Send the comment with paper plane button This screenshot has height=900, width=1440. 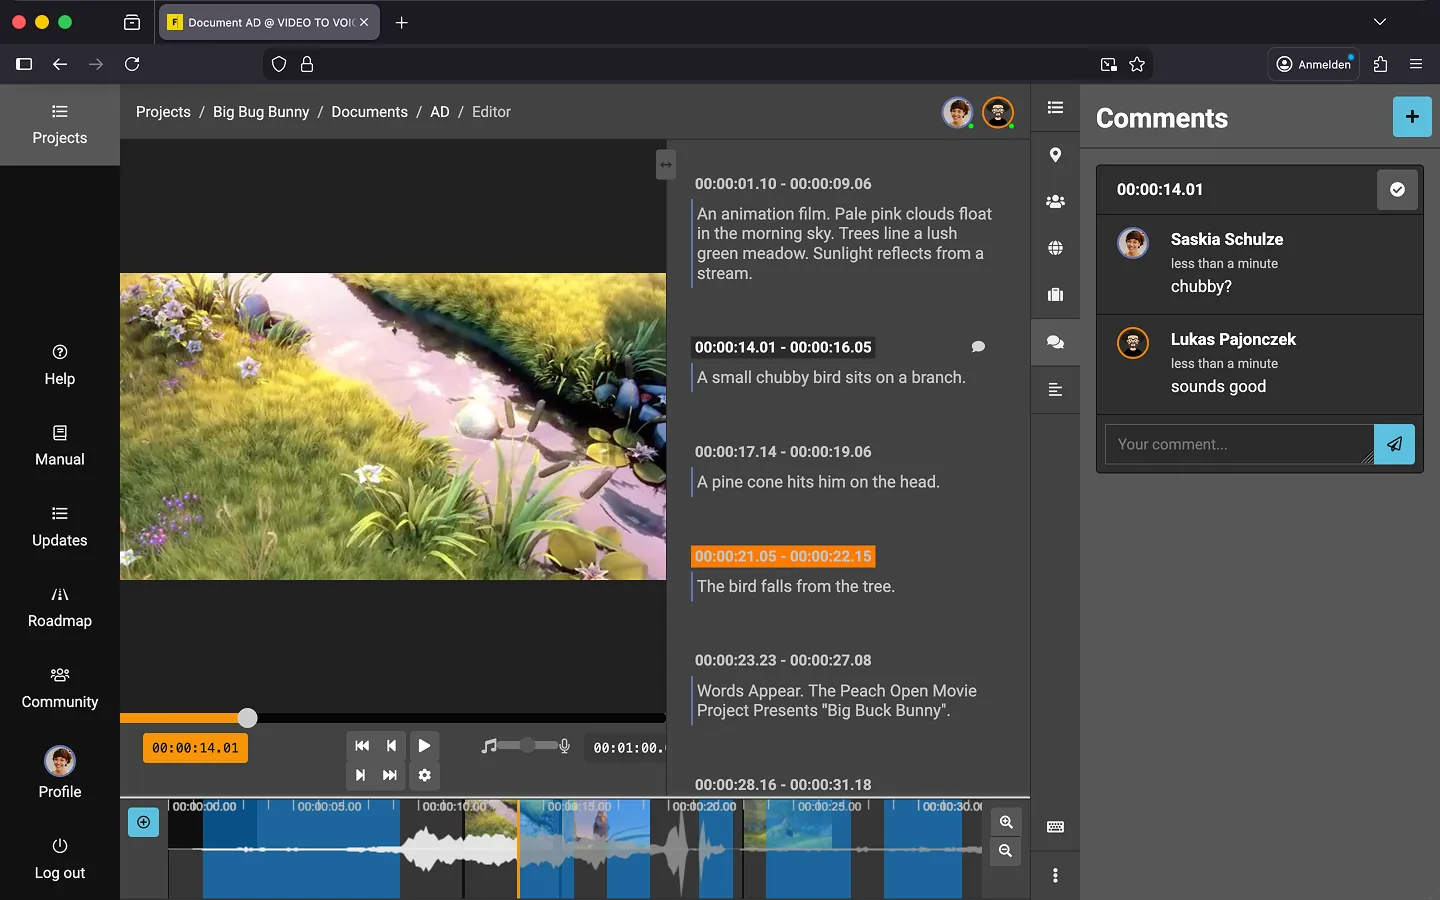click(1394, 444)
